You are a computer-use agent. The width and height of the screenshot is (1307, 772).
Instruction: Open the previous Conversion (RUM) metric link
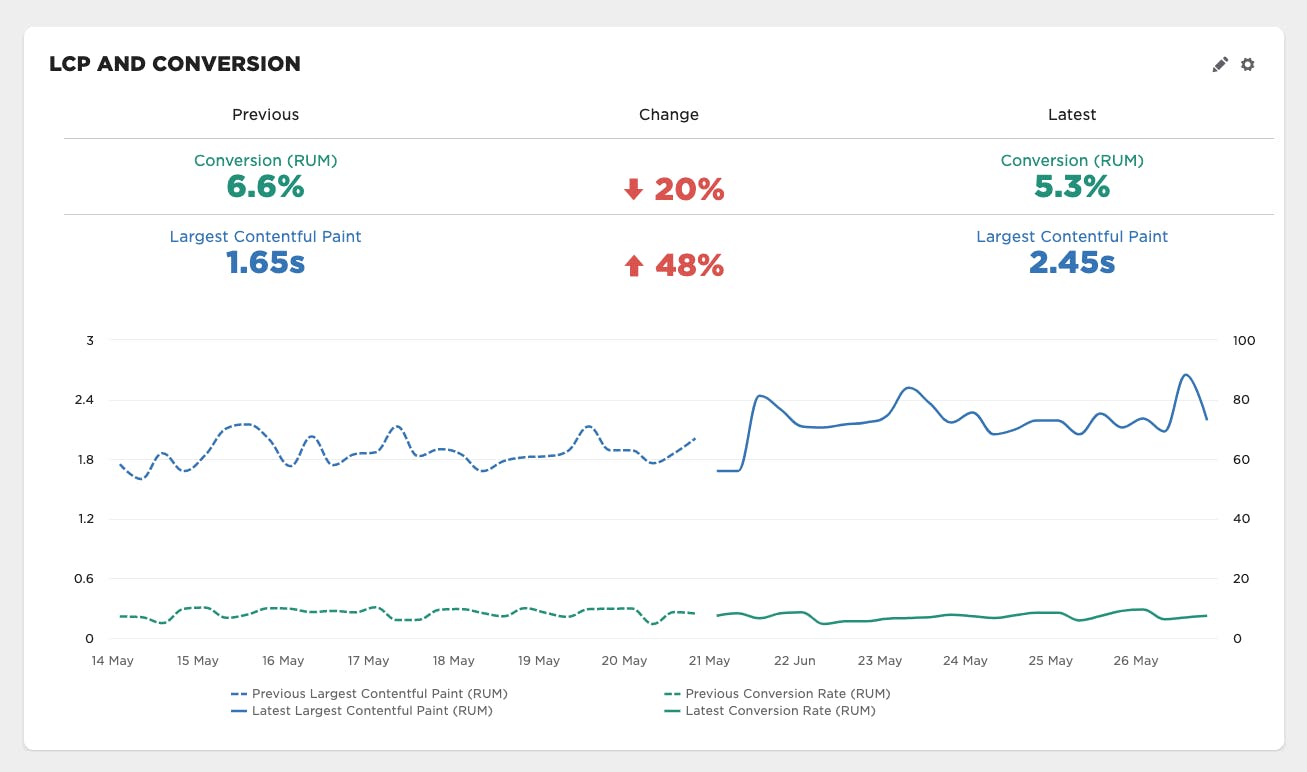(265, 160)
